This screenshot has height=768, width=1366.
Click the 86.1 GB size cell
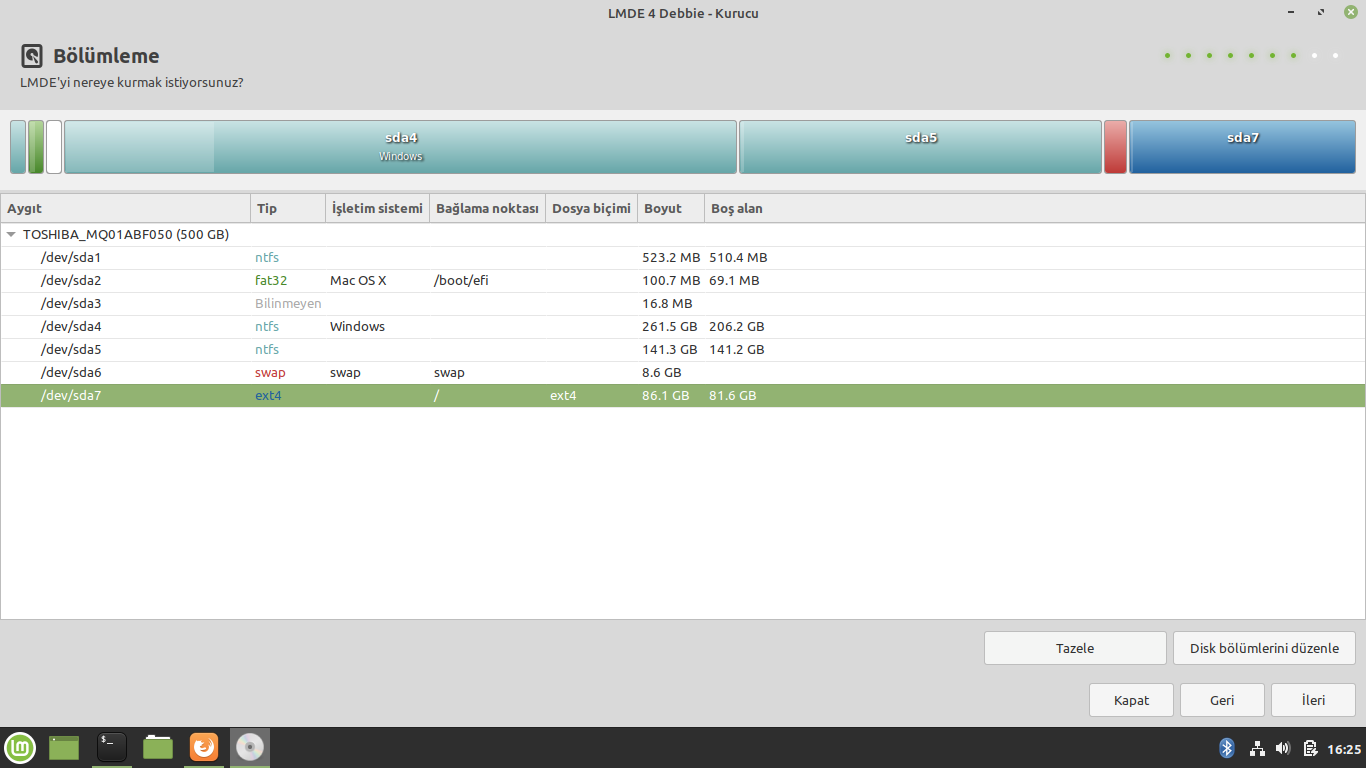pos(665,396)
